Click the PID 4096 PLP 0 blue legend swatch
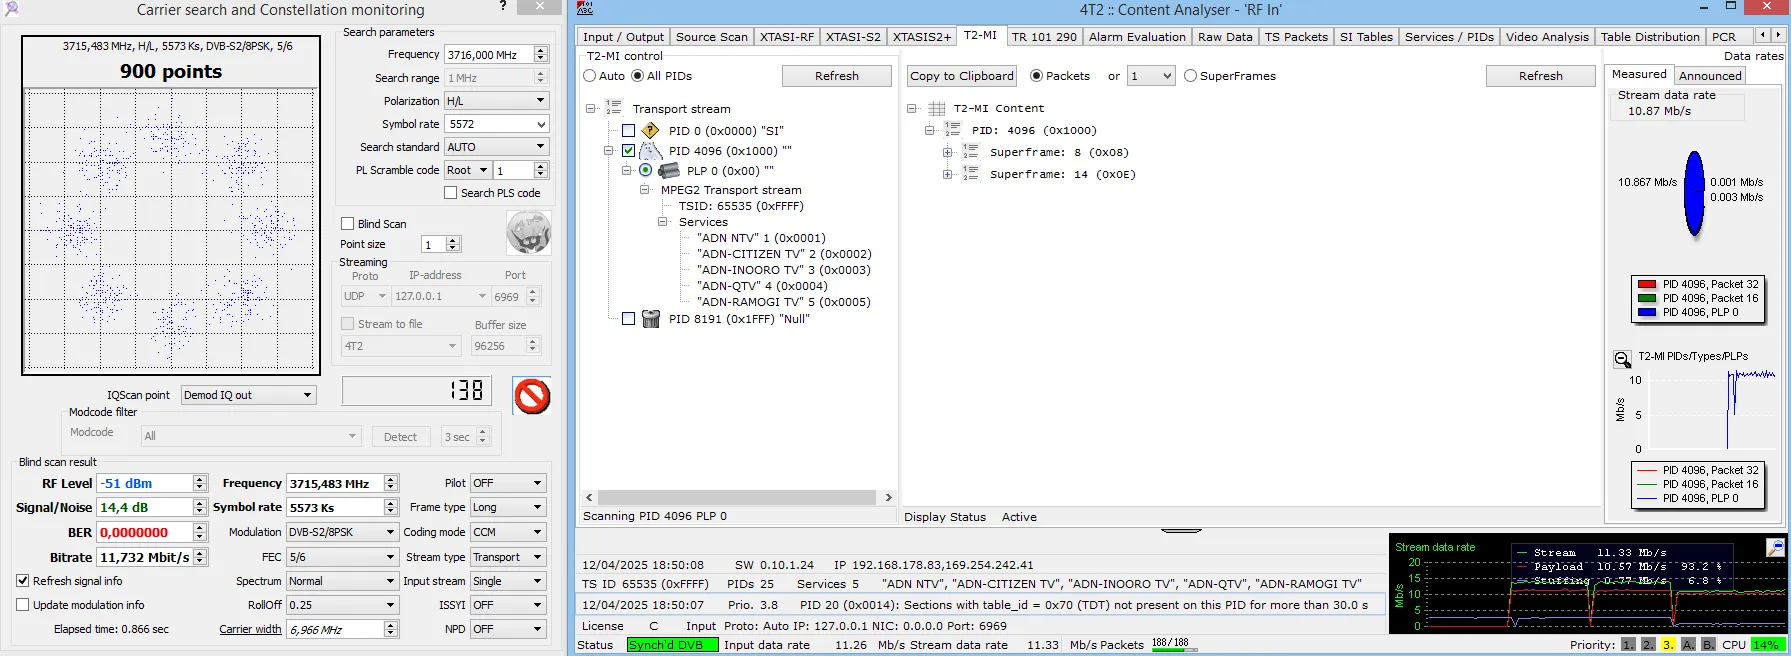Screen dimensions: 1791x656 click(x=1646, y=313)
